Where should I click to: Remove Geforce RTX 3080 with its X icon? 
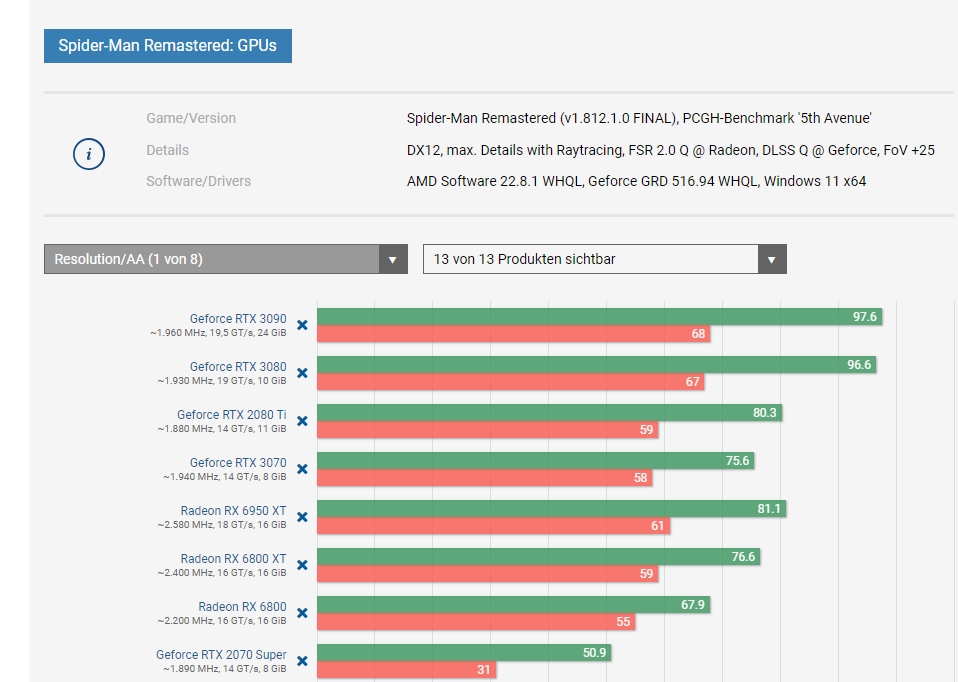pos(302,373)
